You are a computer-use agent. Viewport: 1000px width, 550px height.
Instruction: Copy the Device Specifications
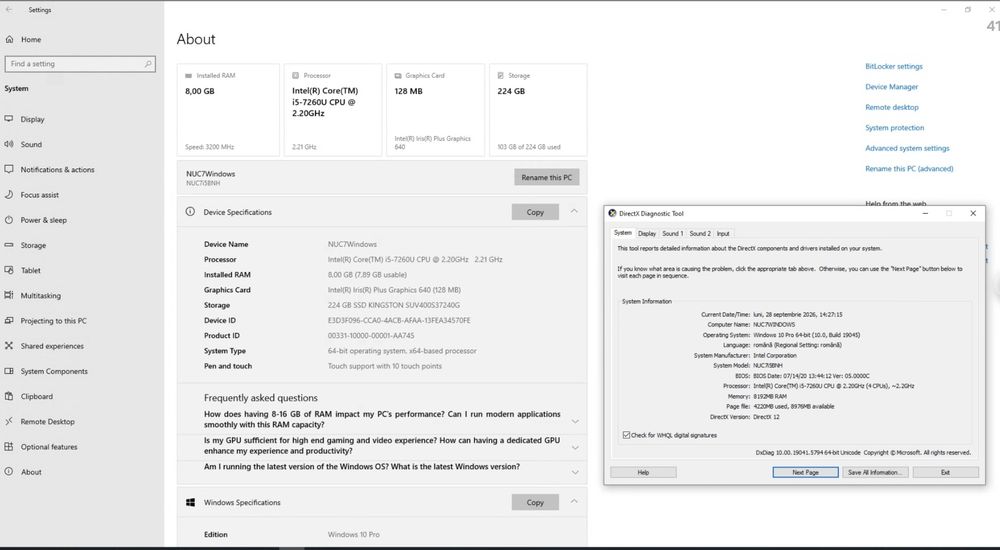click(x=535, y=212)
